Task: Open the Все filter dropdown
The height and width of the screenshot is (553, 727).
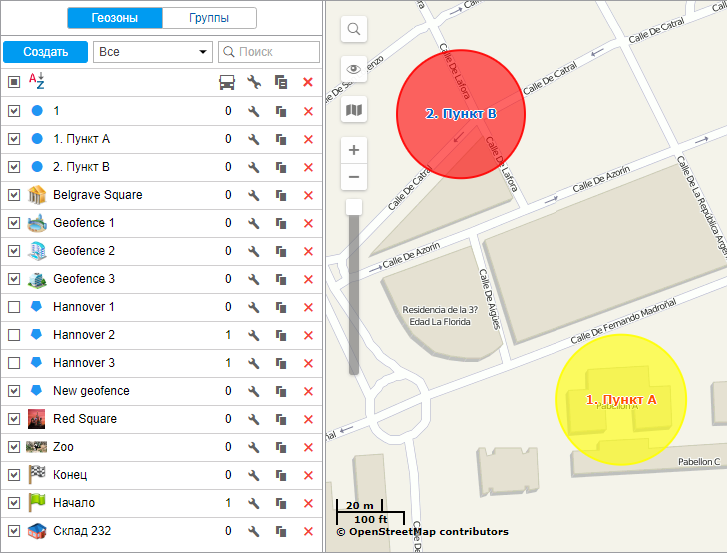Action: 152,52
